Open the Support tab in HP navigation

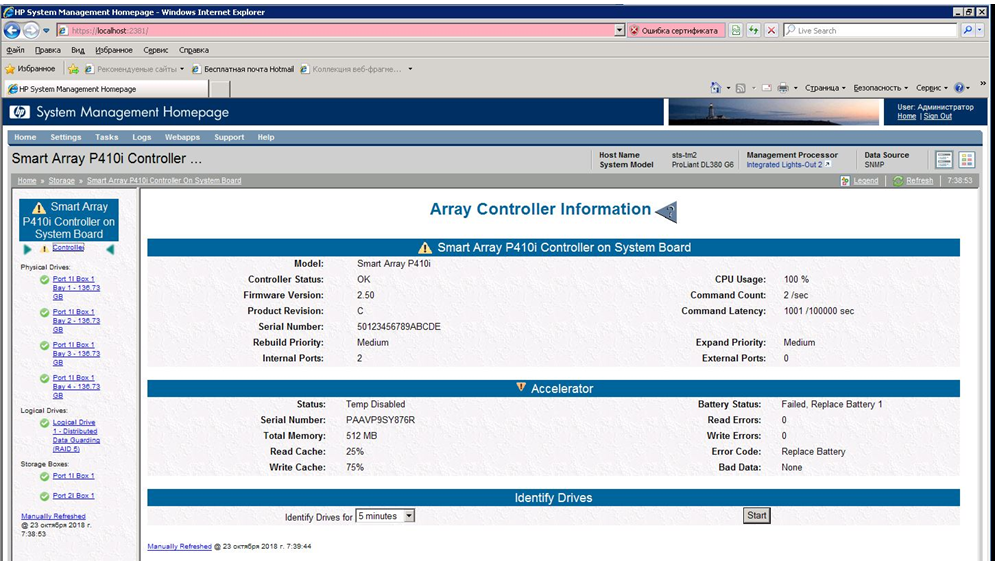229,137
